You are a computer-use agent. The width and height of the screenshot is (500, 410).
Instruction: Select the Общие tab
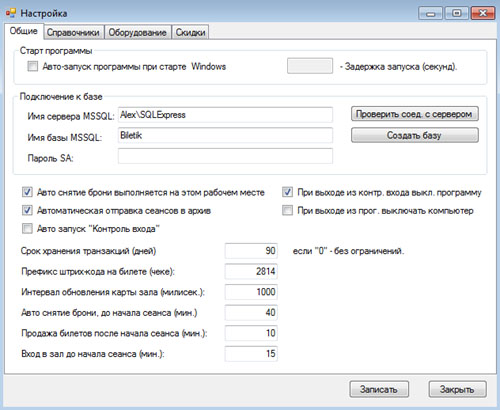pyautogui.click(x=23, y=31)
